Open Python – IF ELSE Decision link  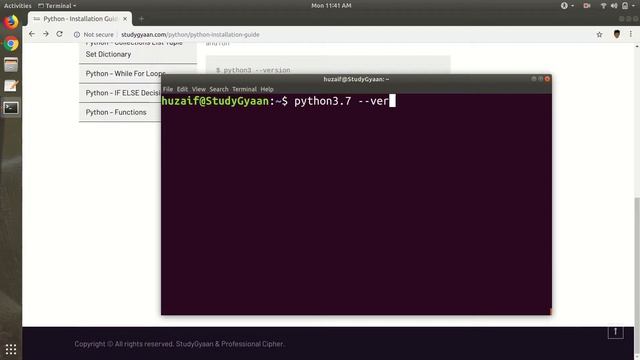[x=122, y=93]
